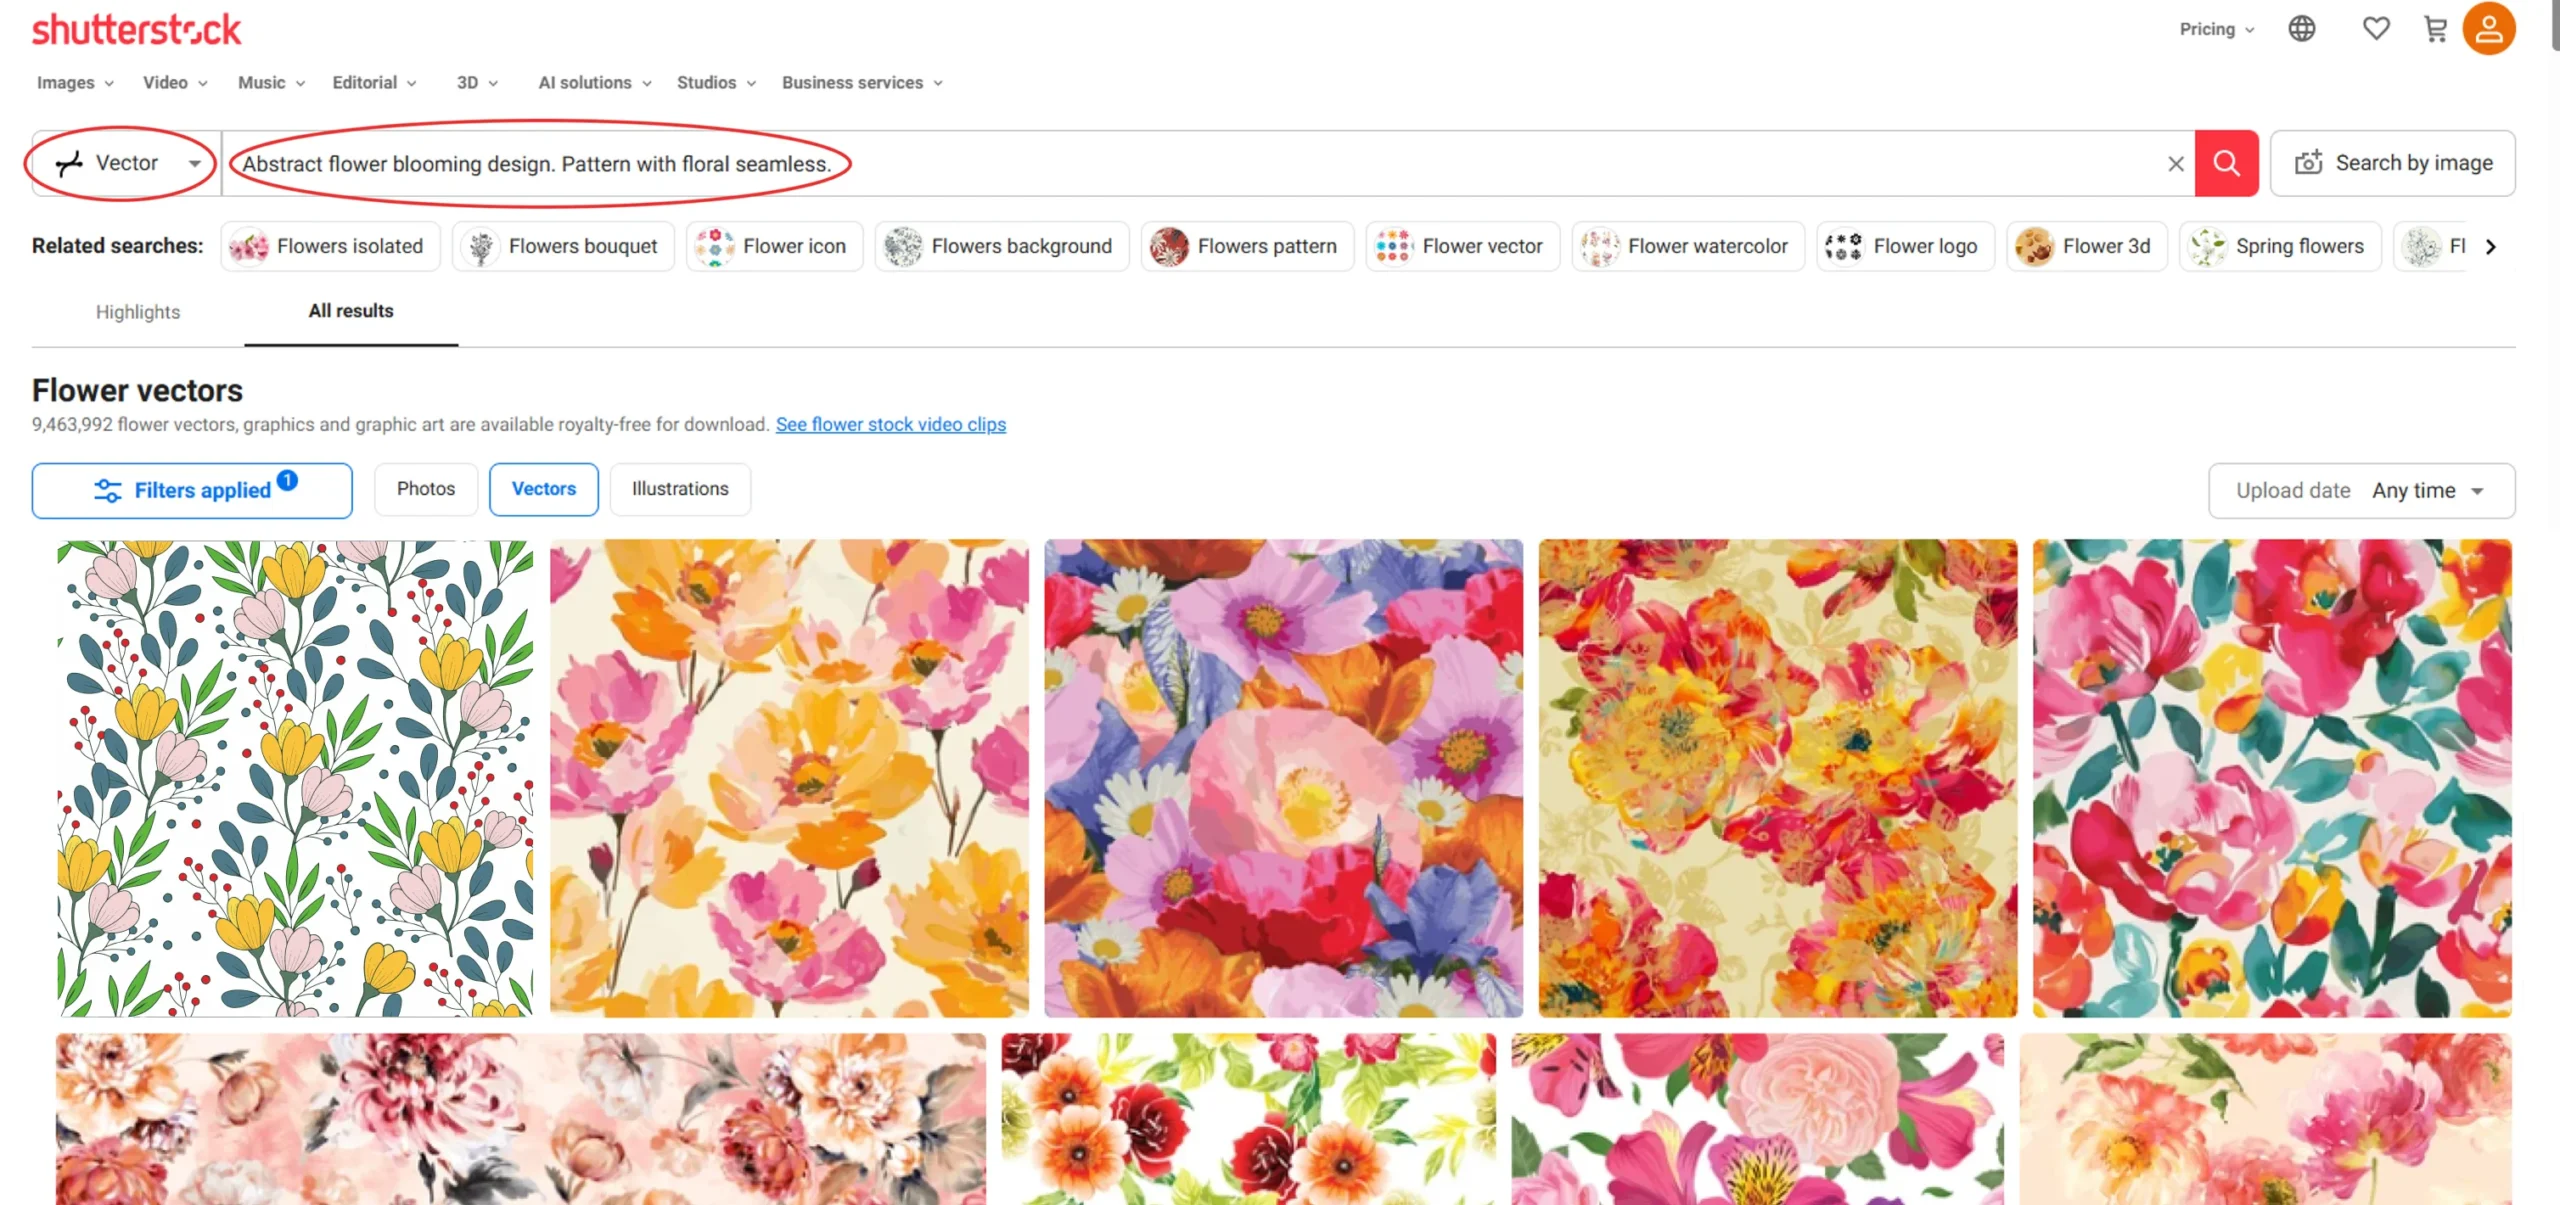Image resolution: width=2560 pixels, height=1205 pixels.
Task: Open the pink lilies and rose thumbnail
Action: [1758, 1119]
